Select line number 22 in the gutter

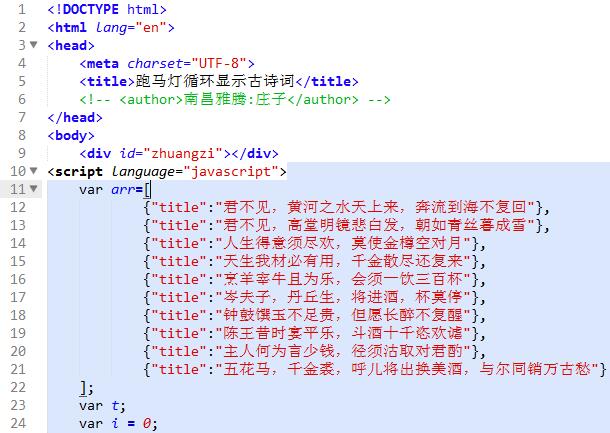[x=18, y=388]
